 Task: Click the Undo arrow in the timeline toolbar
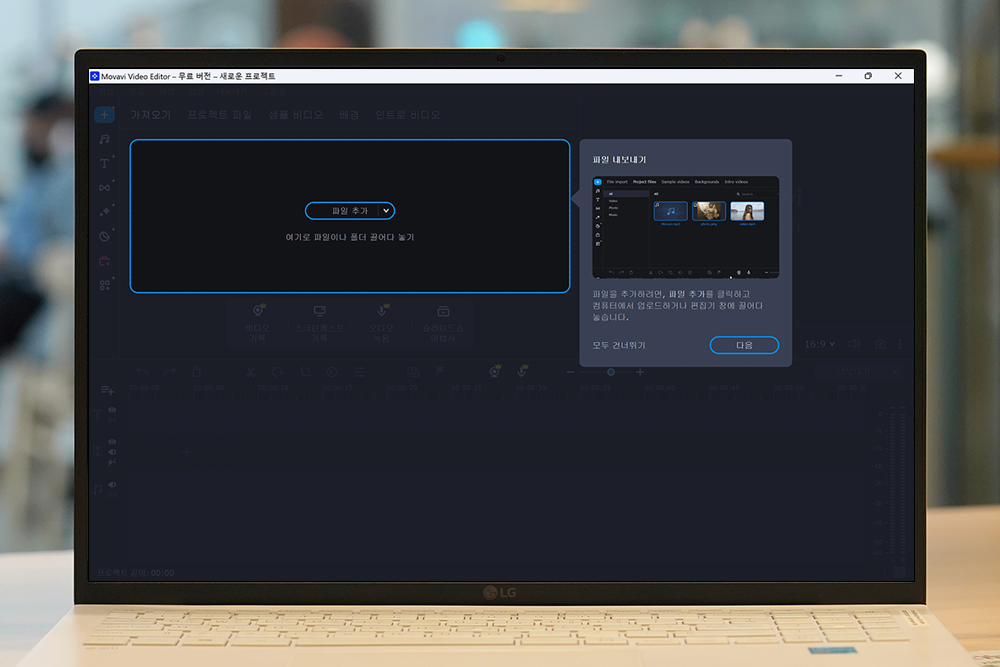(x=142, y=372)
